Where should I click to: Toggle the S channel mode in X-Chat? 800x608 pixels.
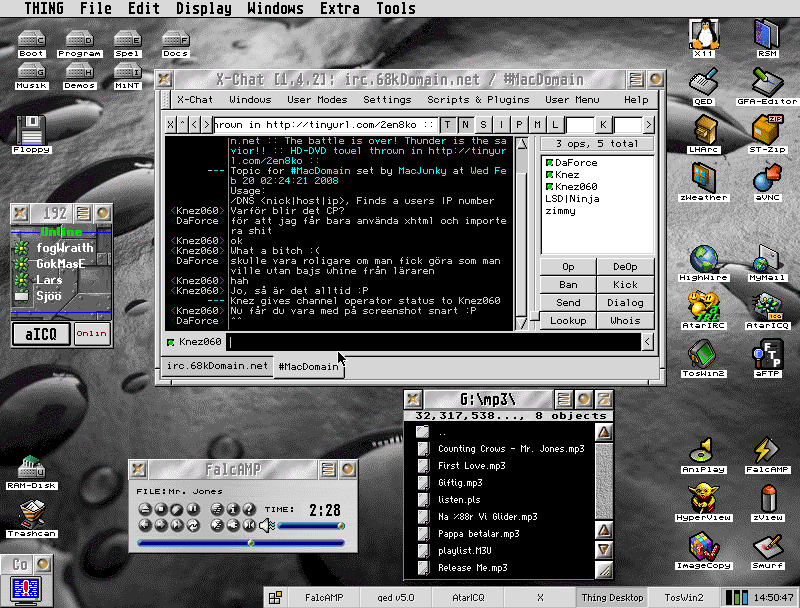pyautogui.click(x=483, y=124)
